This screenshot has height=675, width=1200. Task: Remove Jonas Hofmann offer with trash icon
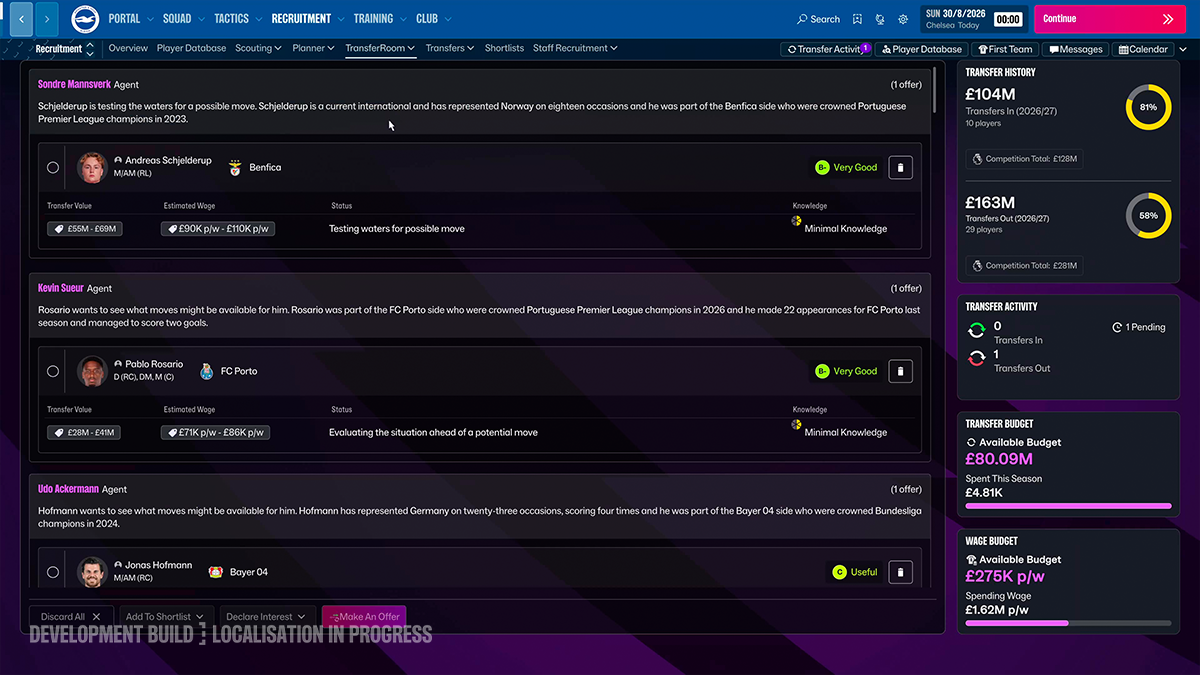point(900,573)
